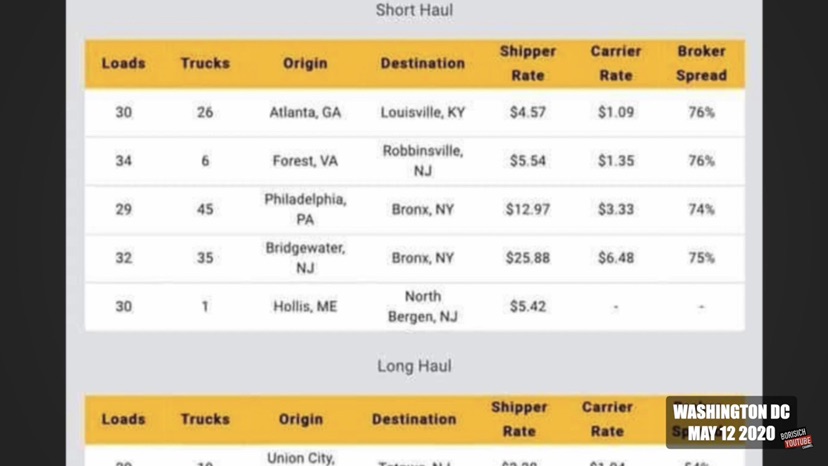This screenshot has width=828, height=466.
Task: Select the Loads column header in Short Haul
Action: click(123, 63)
